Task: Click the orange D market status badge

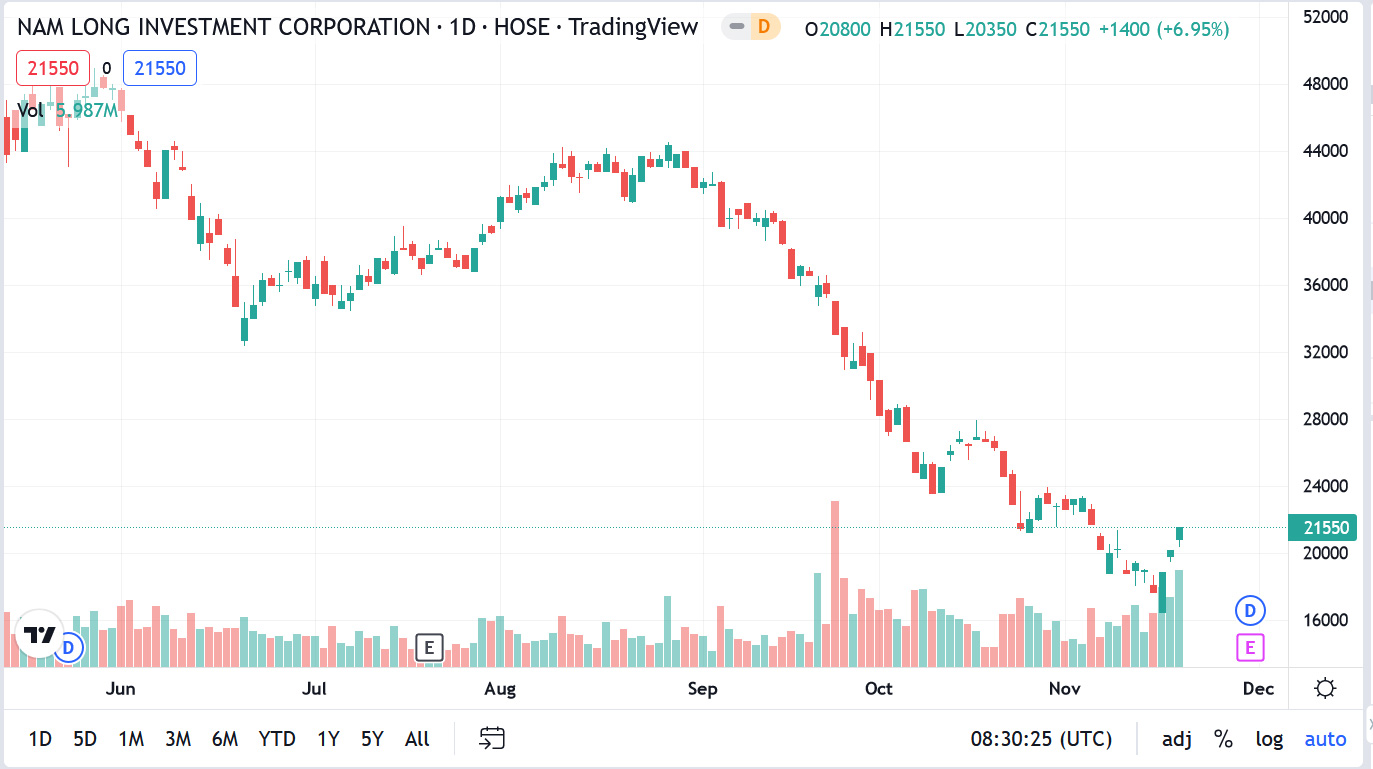Action: (x=764, y=27)
